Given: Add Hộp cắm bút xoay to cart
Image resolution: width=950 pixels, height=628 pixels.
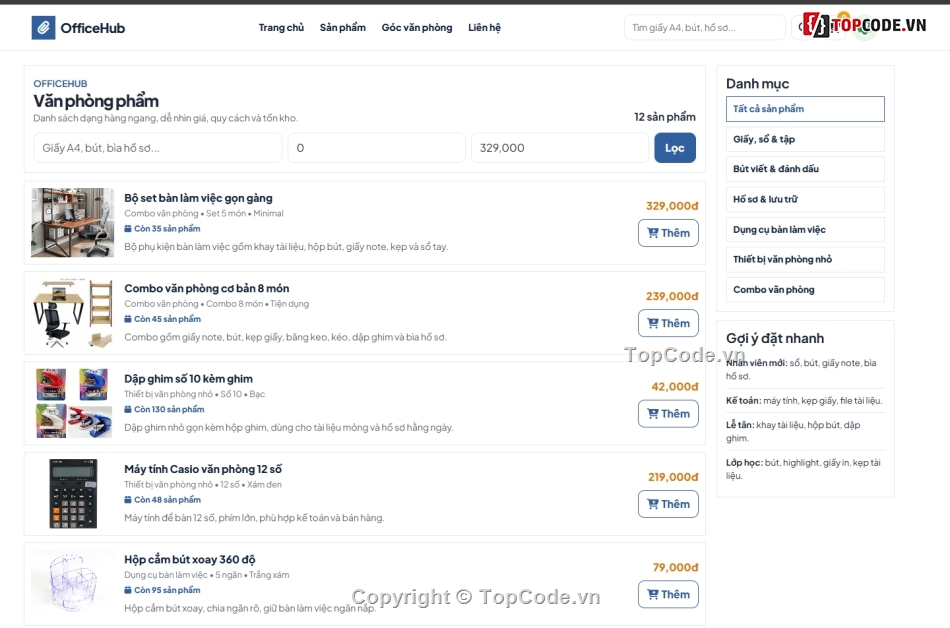Looking at the screenshot, I should coord(668,594).
